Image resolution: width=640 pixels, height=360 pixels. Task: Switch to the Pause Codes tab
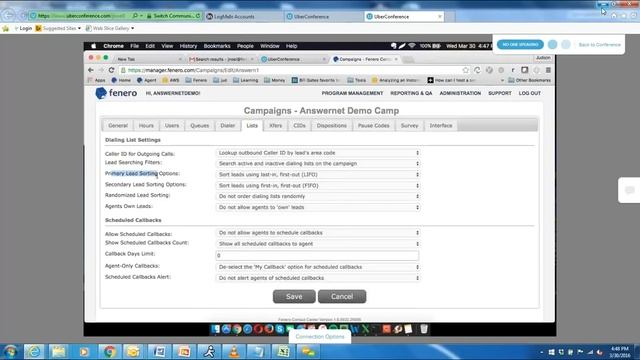[373, 126]
